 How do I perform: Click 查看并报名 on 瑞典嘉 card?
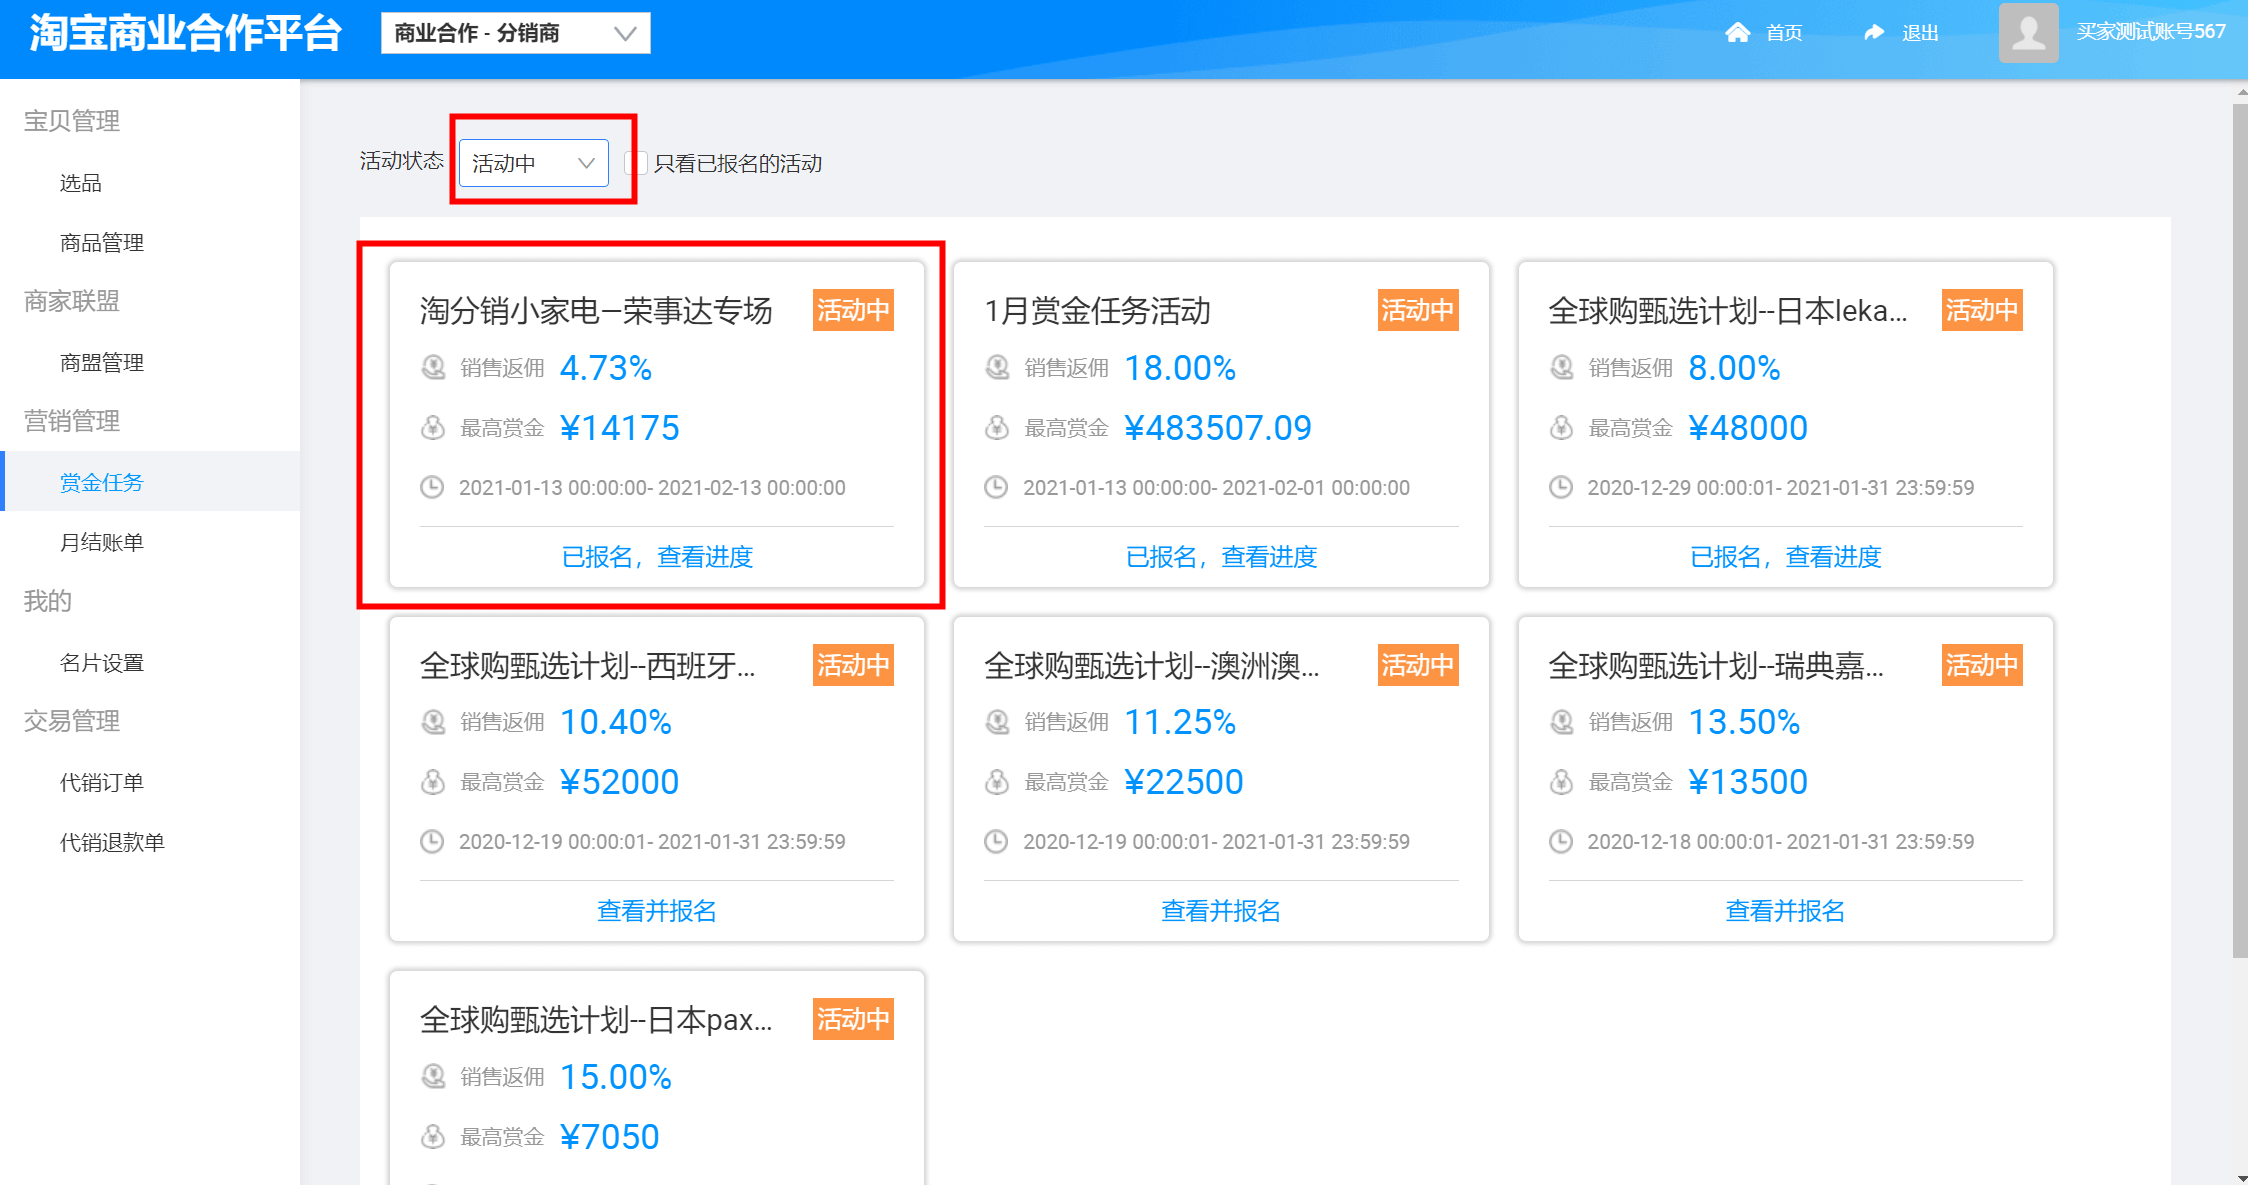click(1785, 911)
